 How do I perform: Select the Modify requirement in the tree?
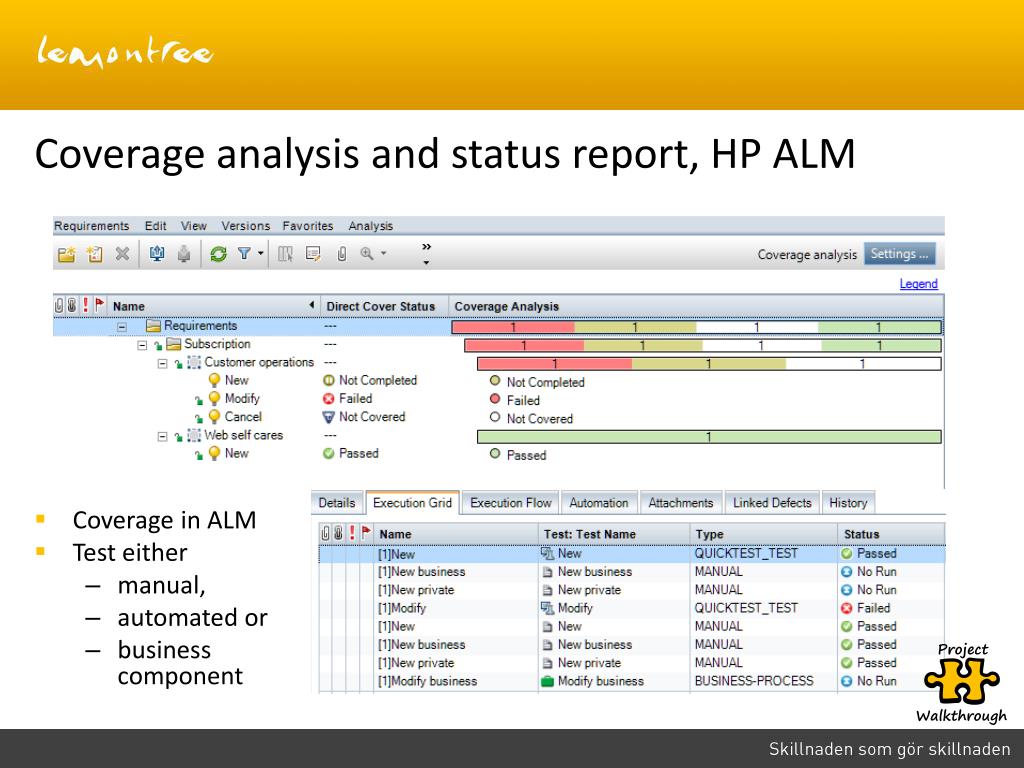242,398
